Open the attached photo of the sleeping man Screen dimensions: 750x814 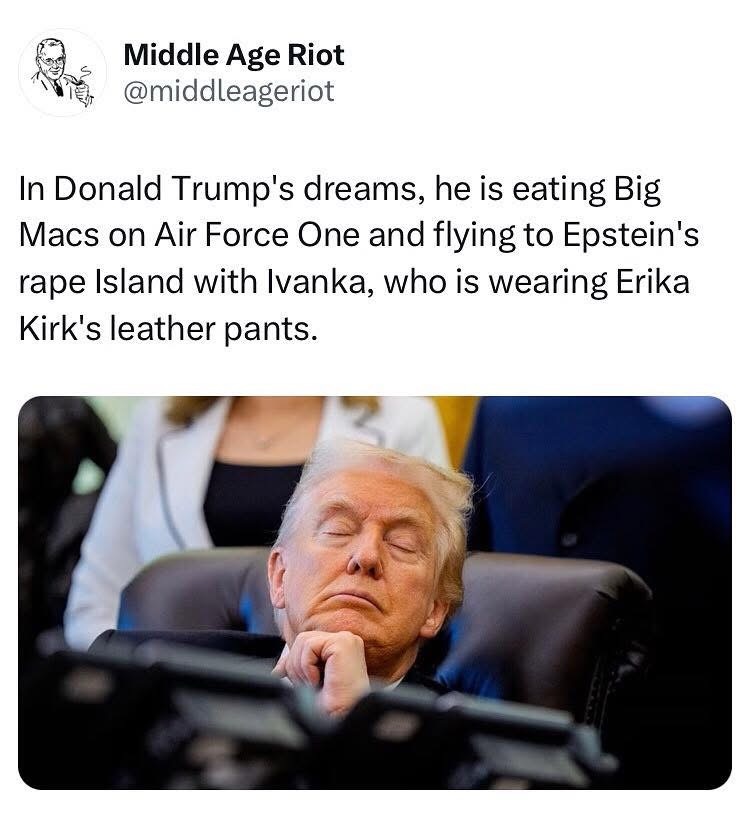tap(375, 592)
